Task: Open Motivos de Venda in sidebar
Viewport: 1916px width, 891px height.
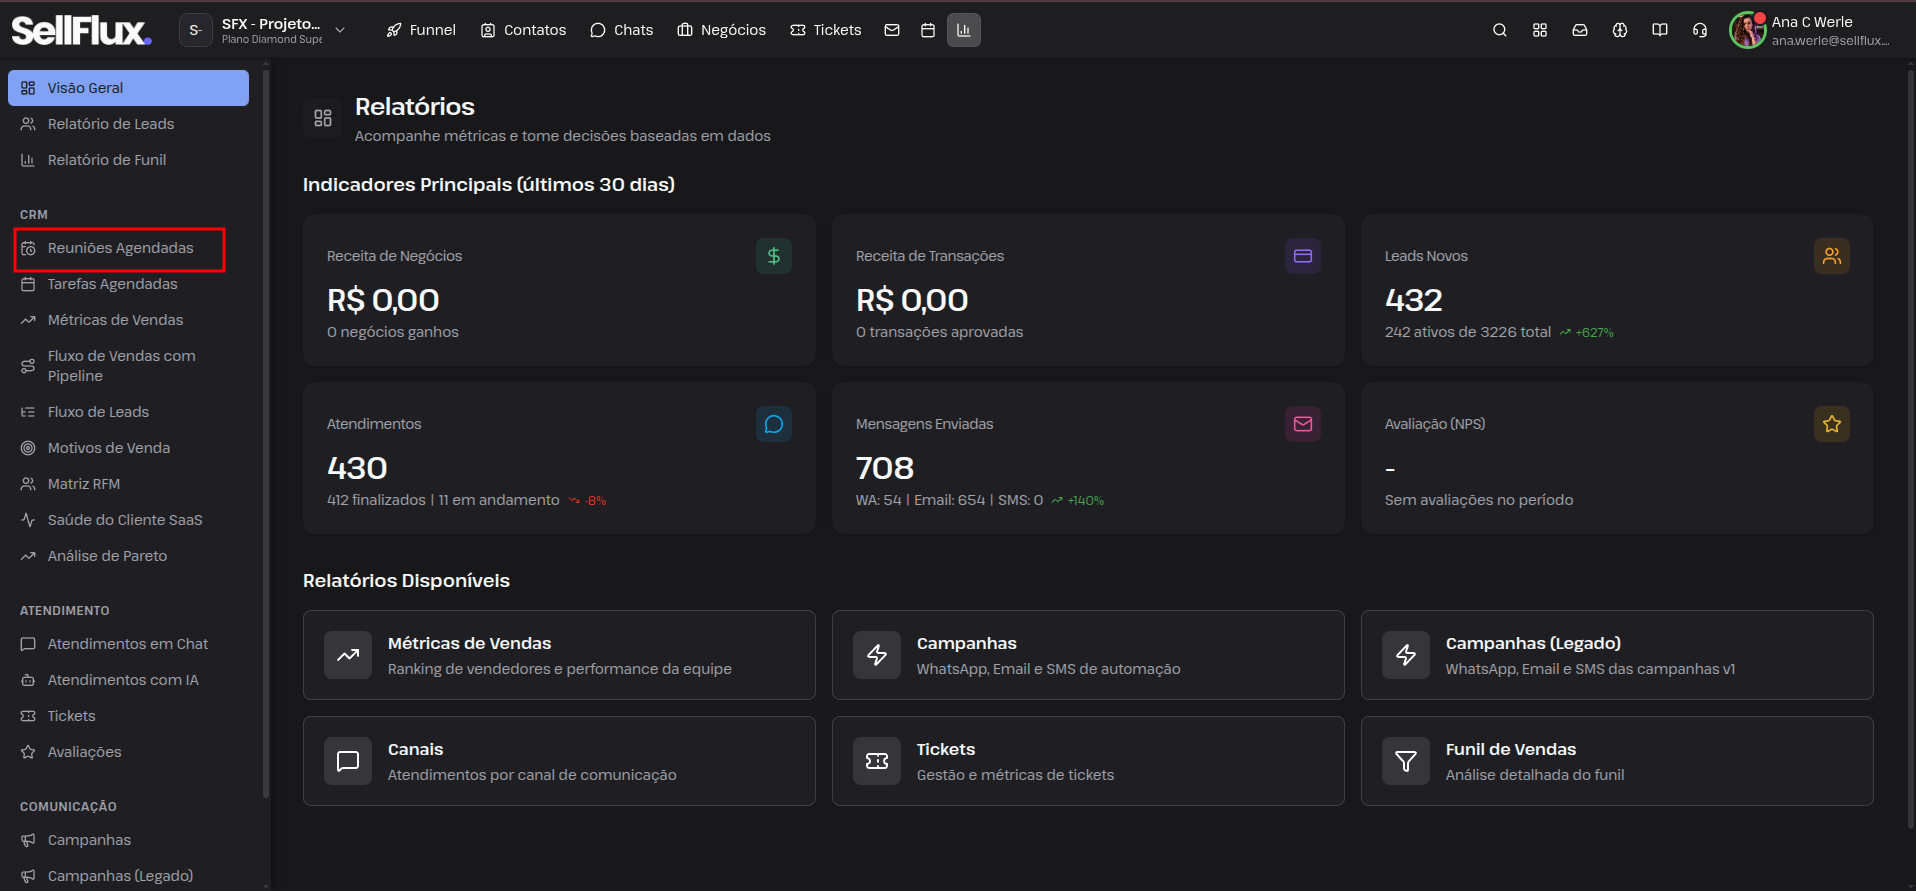Action: click(x=128, y=448)
